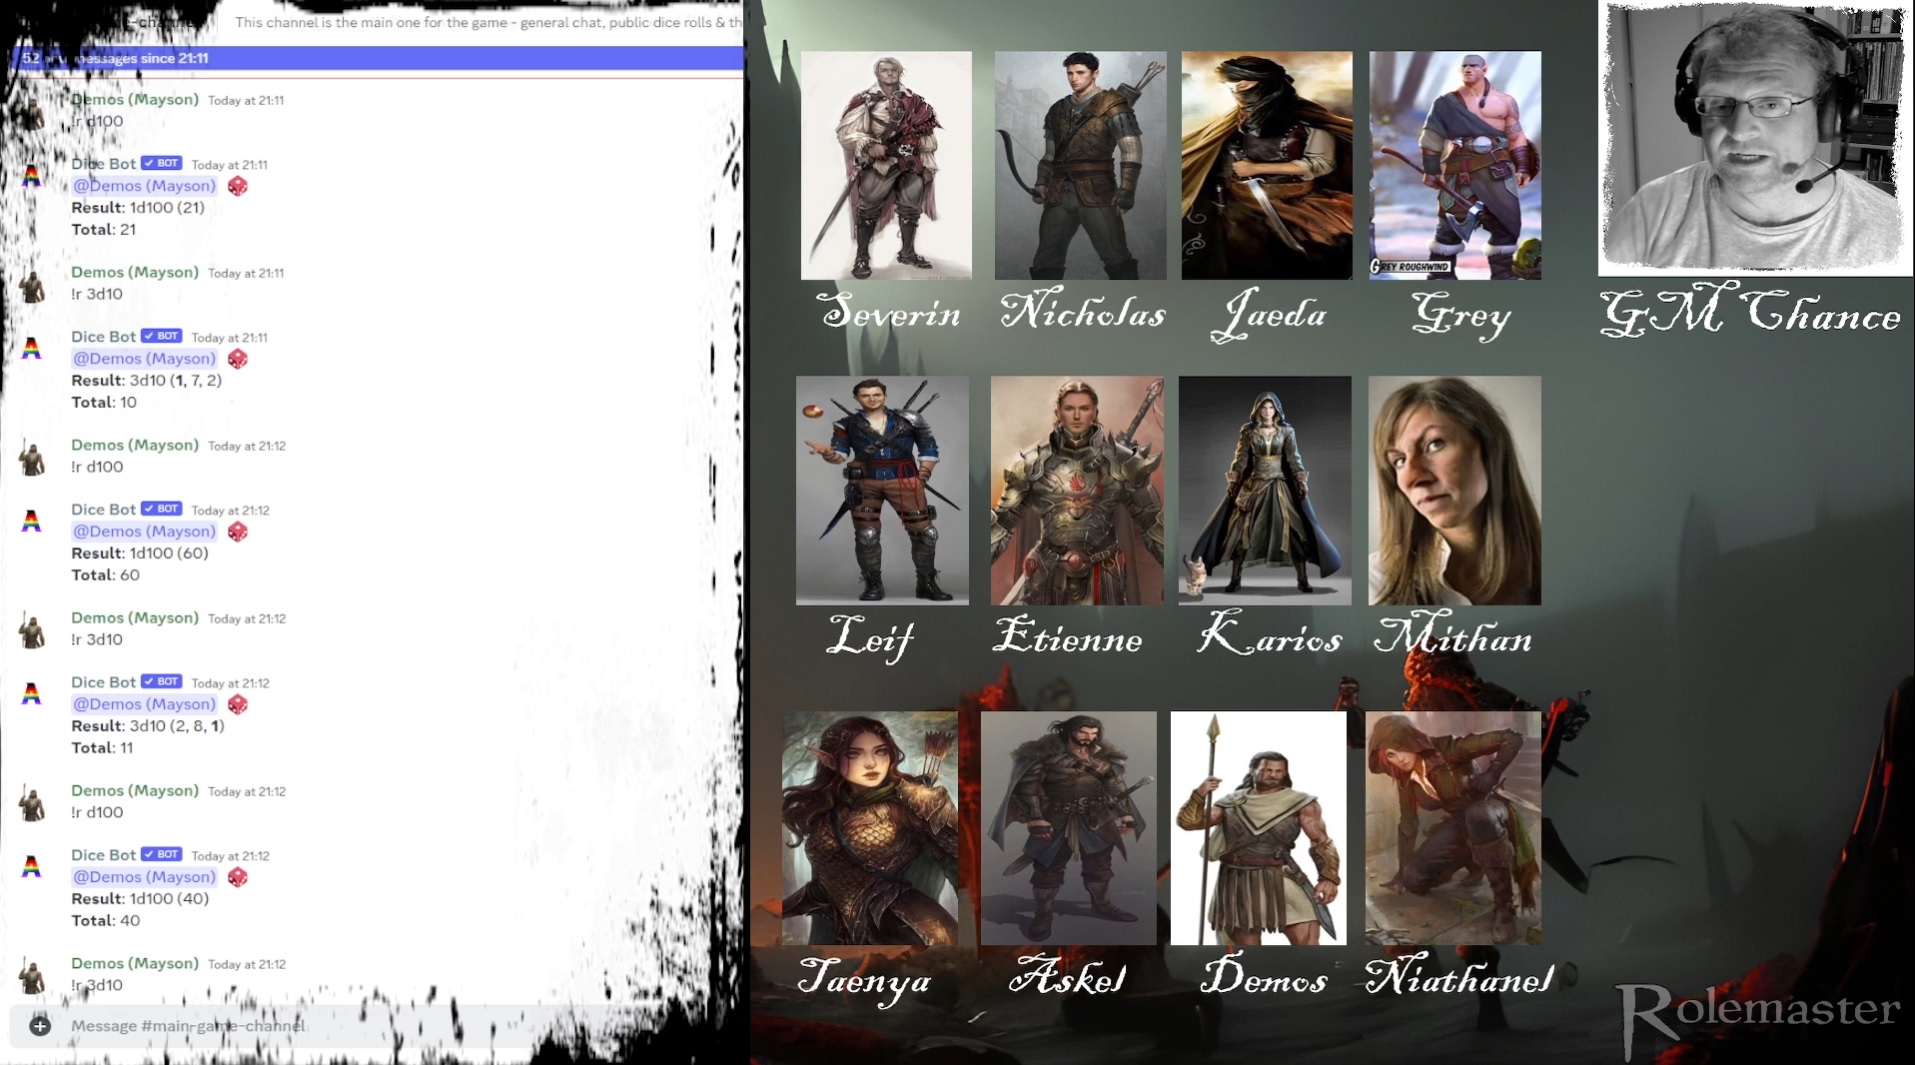Click the text 'Result: 1d100 (21)'

click(x=138, y=208)
